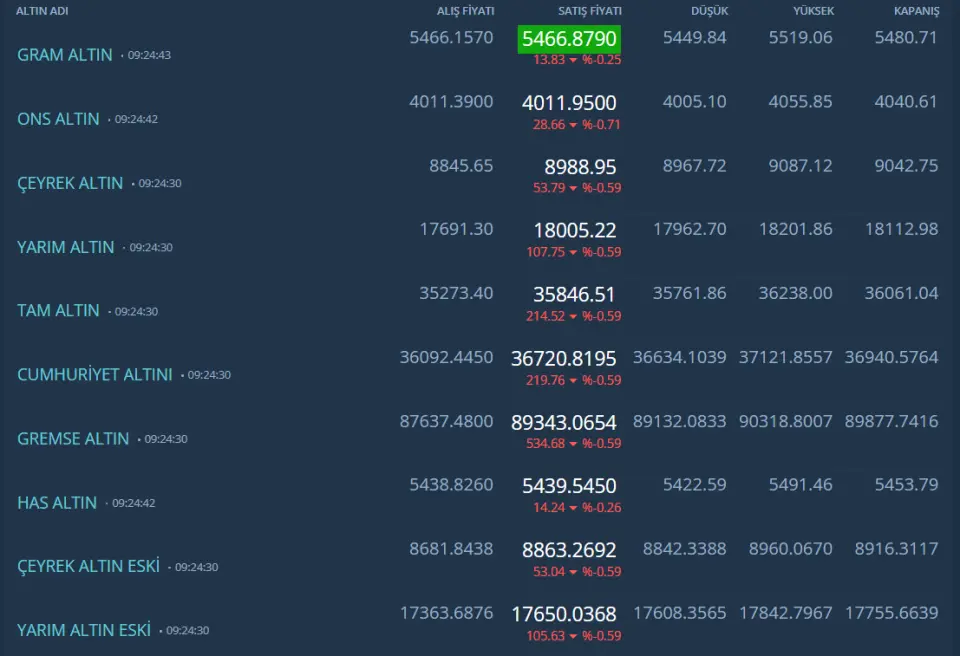This screenshot has width=960, height=656.
Task: Open TAM ALTIN details
Action: tap(58, 311)
